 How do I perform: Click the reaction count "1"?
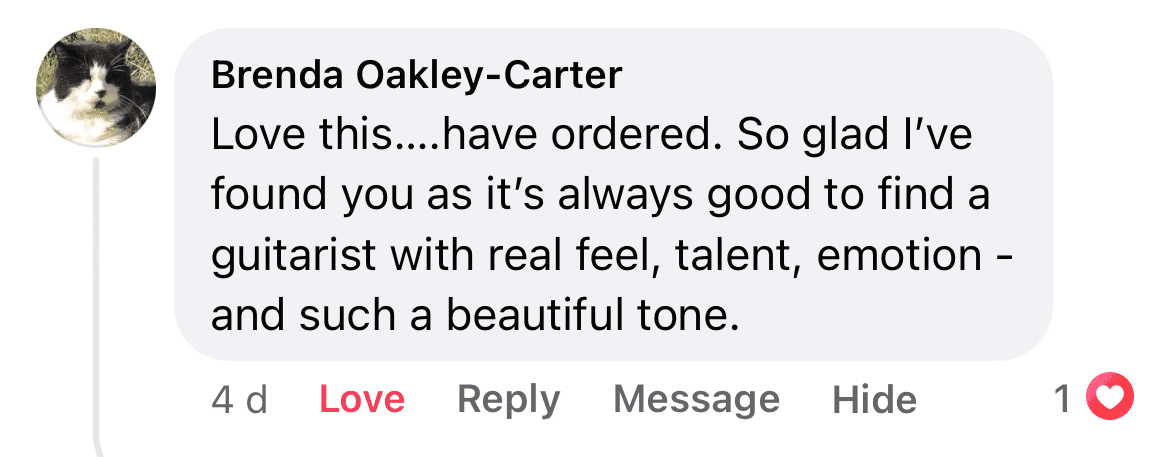(1065, 400)
